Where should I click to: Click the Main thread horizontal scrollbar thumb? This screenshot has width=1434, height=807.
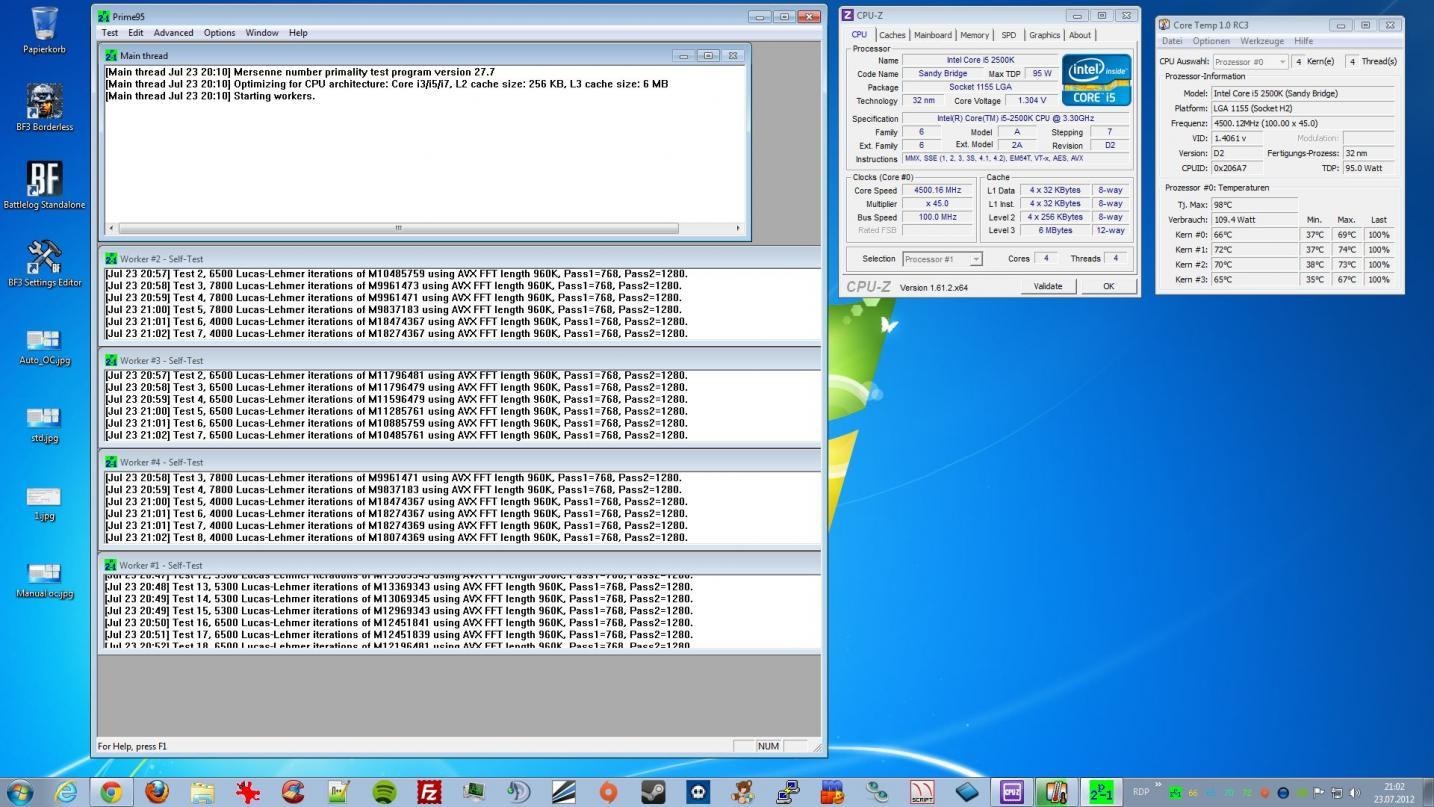coord(398,228)
